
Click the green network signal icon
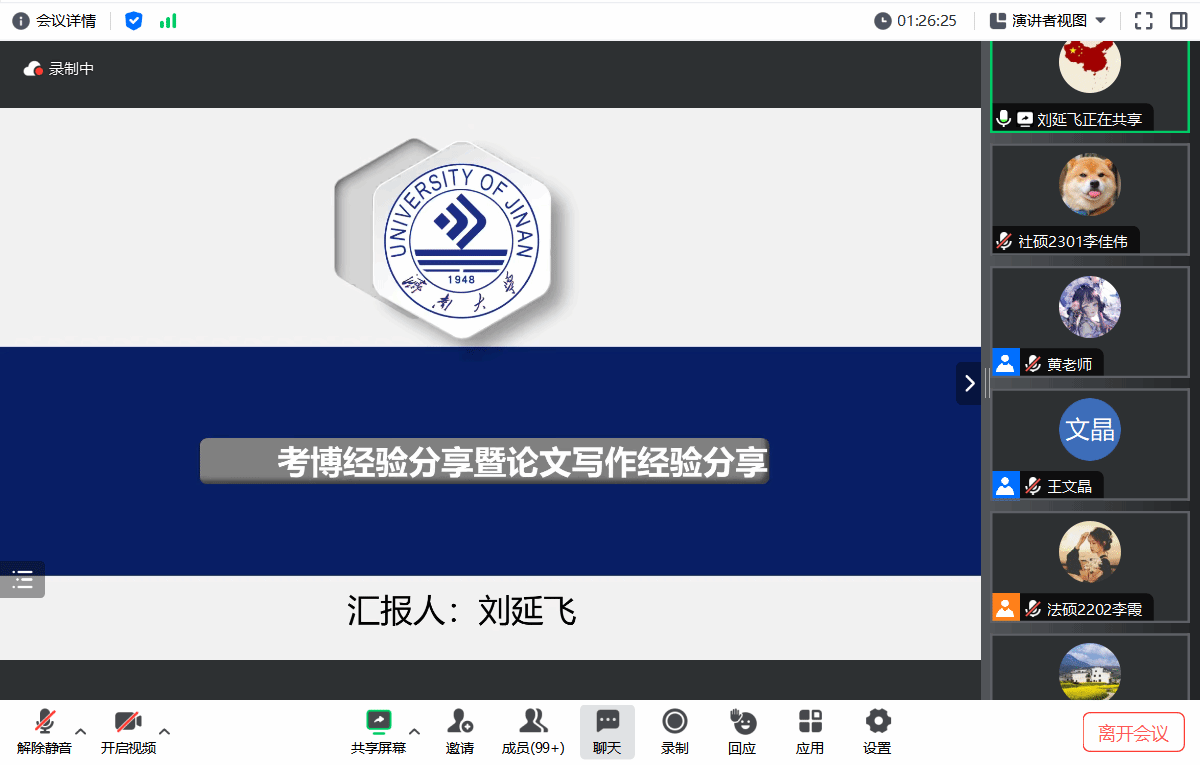click(x=168, y=20)
